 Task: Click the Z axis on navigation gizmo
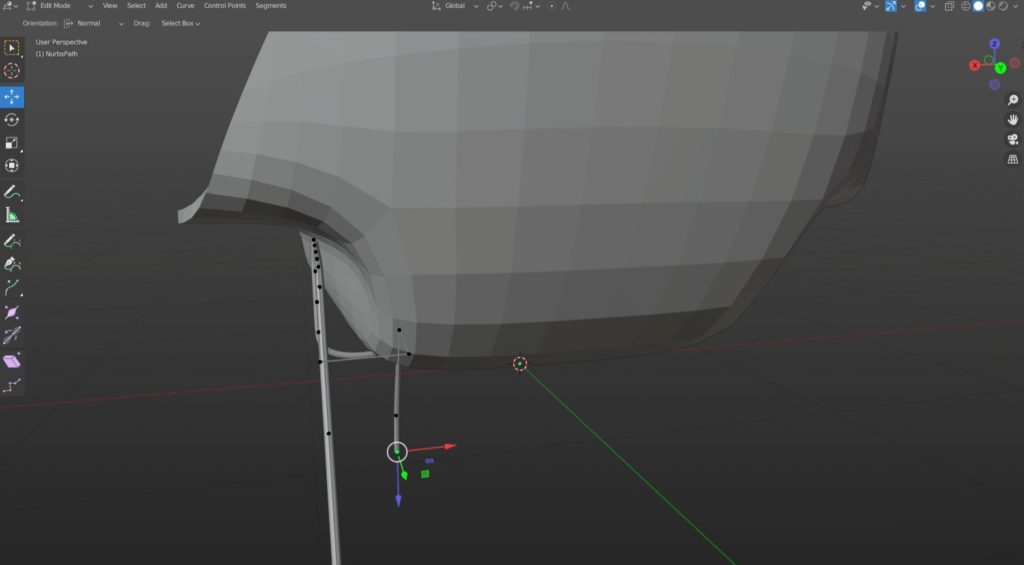point(995,45)
